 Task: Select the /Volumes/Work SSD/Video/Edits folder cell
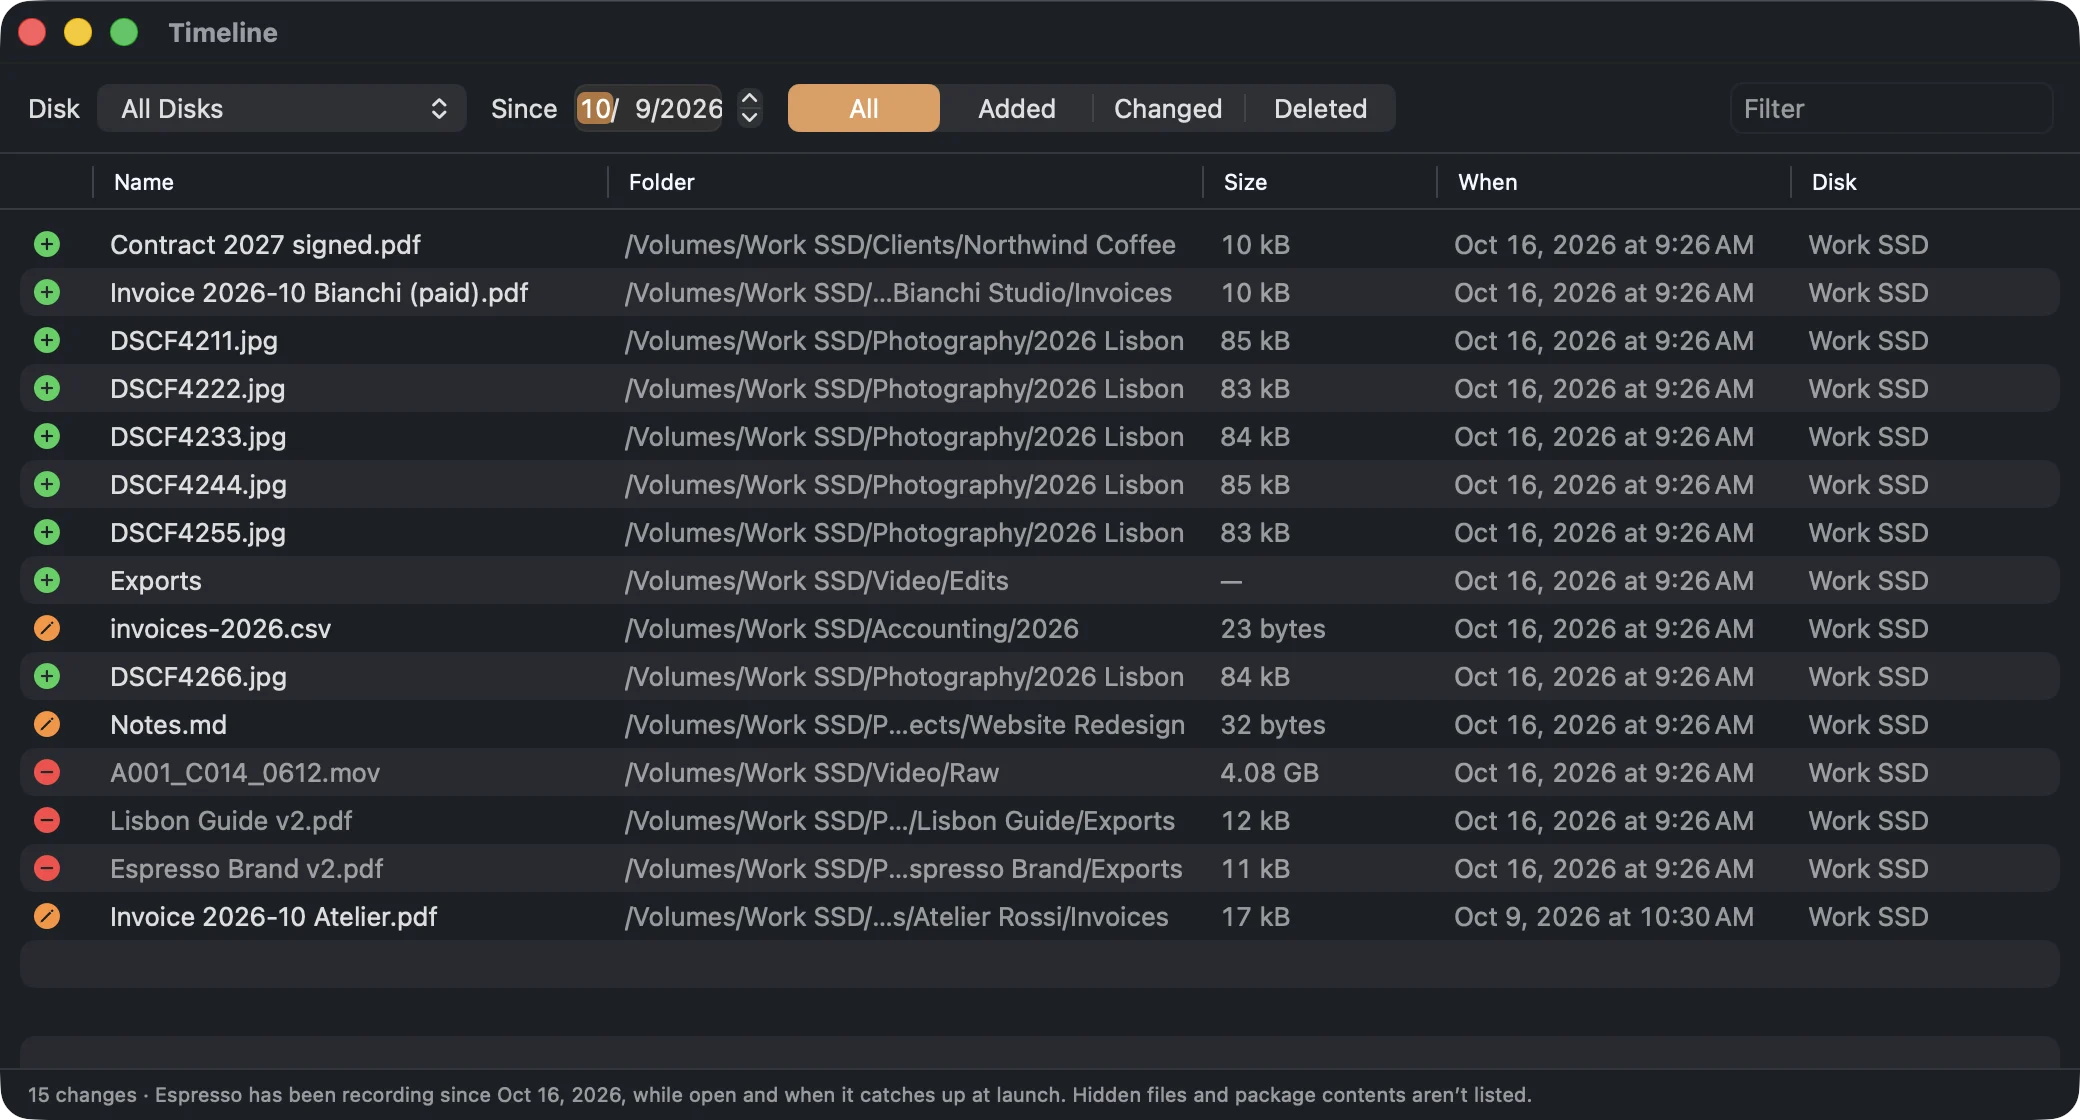[816, 580]
